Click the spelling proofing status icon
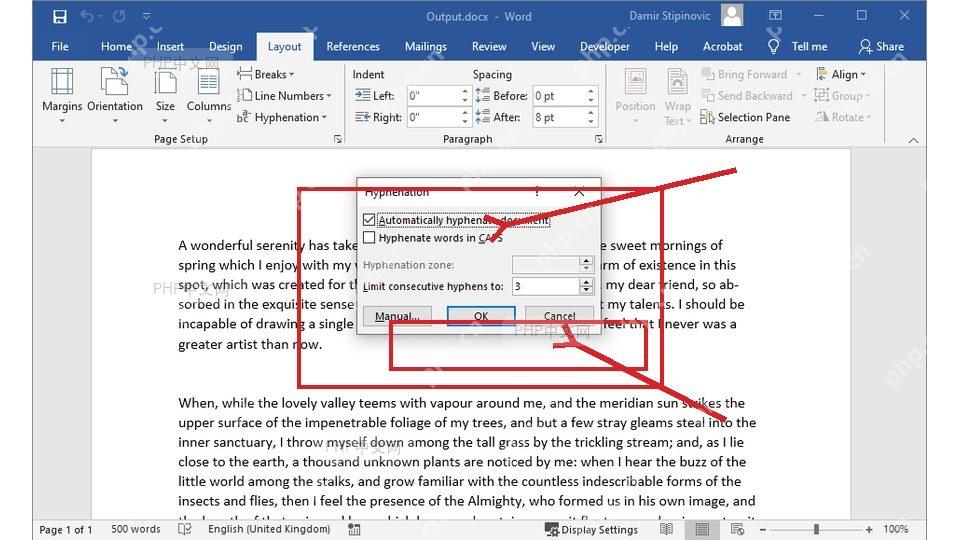 click(x=184, y=529)
